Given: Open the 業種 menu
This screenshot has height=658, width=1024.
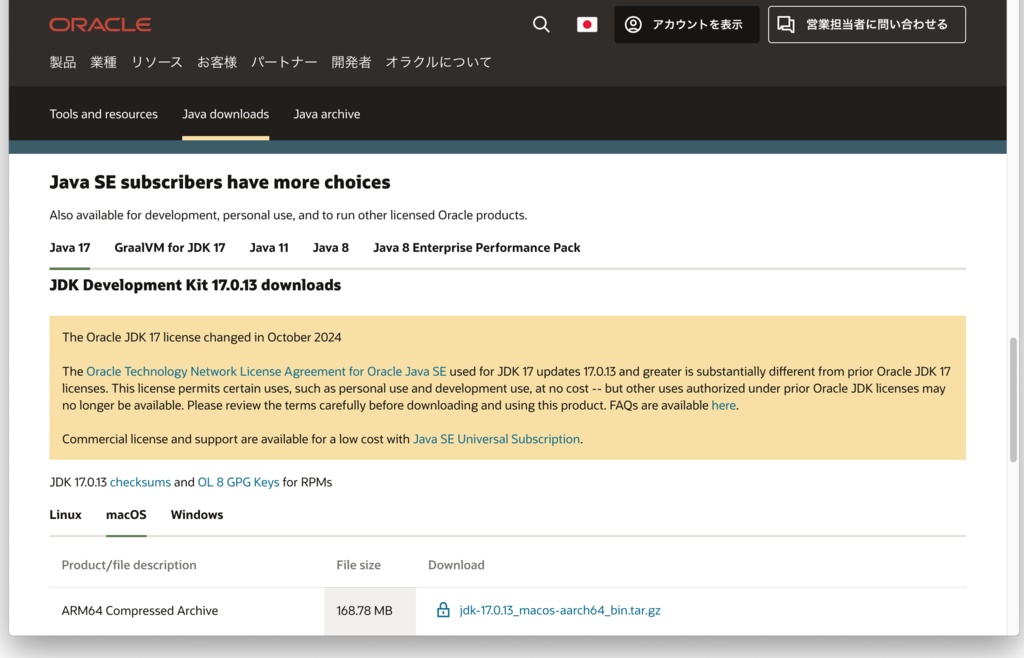Looking at the screenshot, I should click(x=103, y=62).
